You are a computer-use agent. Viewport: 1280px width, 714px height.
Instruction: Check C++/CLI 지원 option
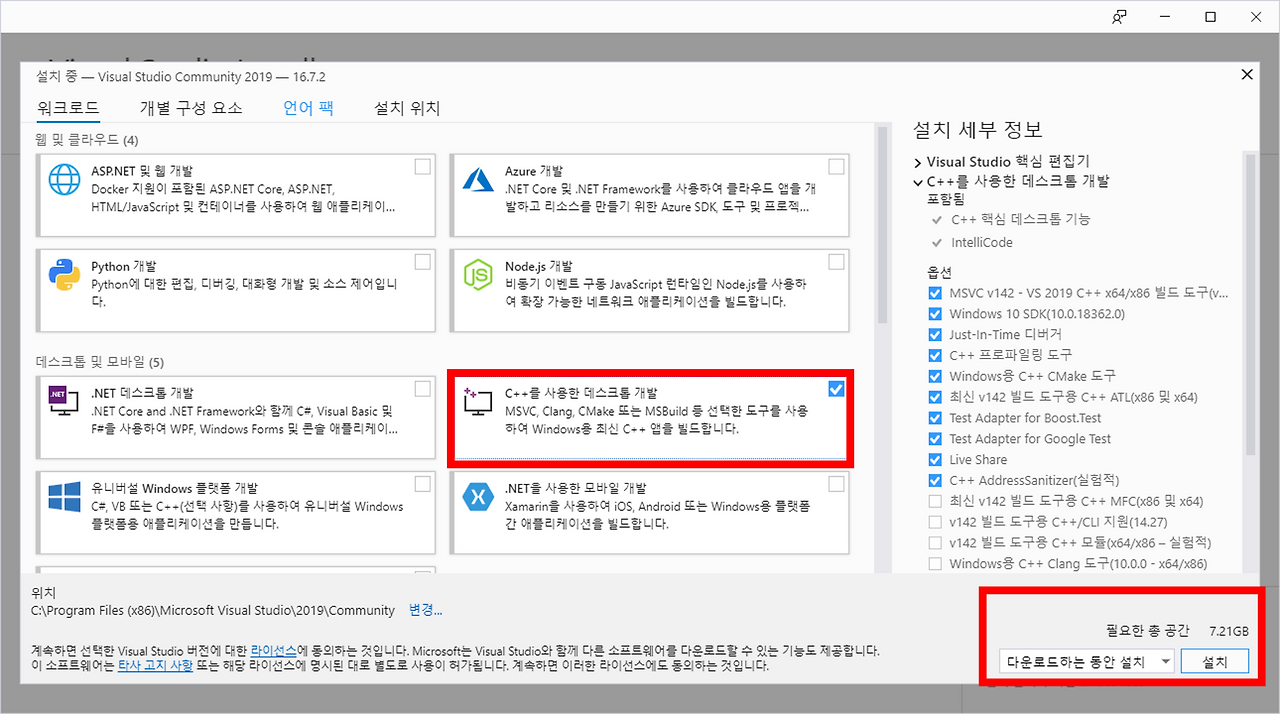(935, 522)
